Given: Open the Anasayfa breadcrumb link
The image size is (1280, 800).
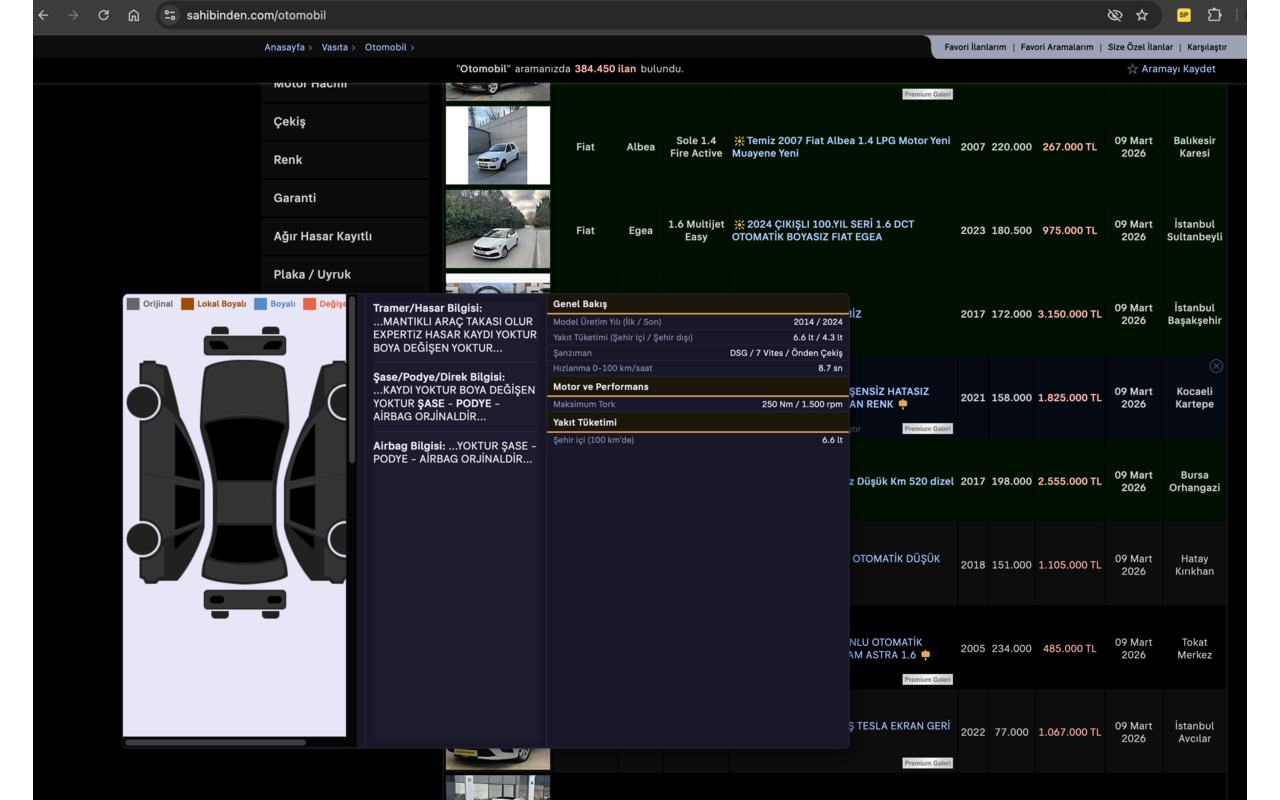Looking at the screenshot, I should [284, 47].
